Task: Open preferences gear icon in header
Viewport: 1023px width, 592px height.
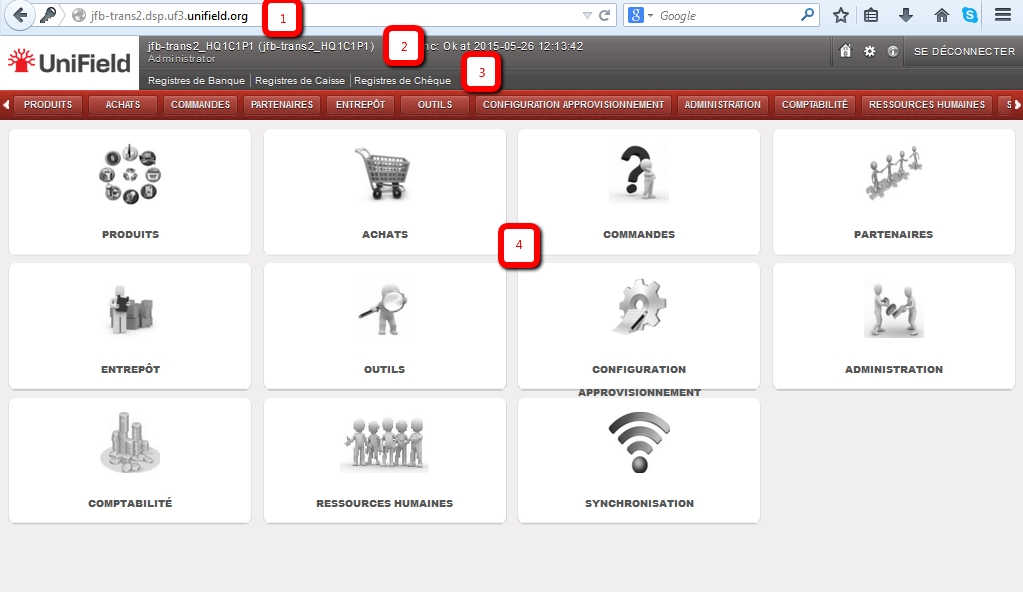Action: tap(869, 51)
